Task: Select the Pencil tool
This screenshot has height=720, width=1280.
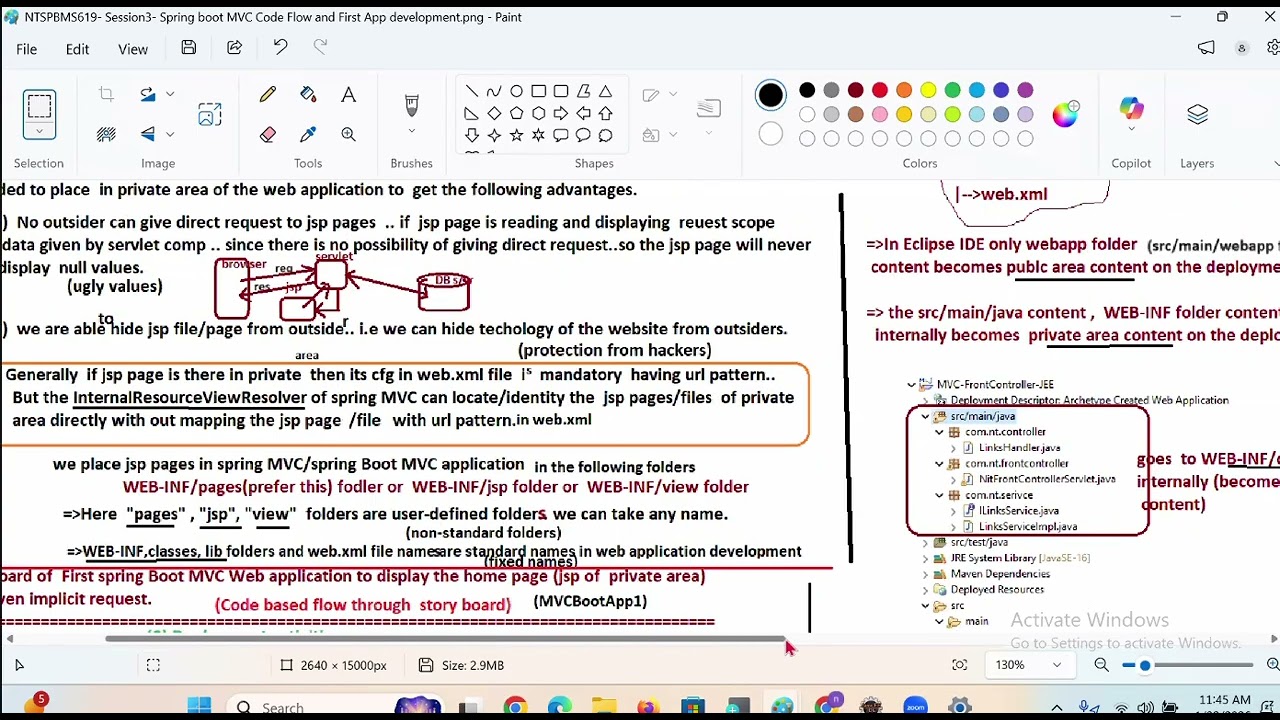Action: pos(268,94)
